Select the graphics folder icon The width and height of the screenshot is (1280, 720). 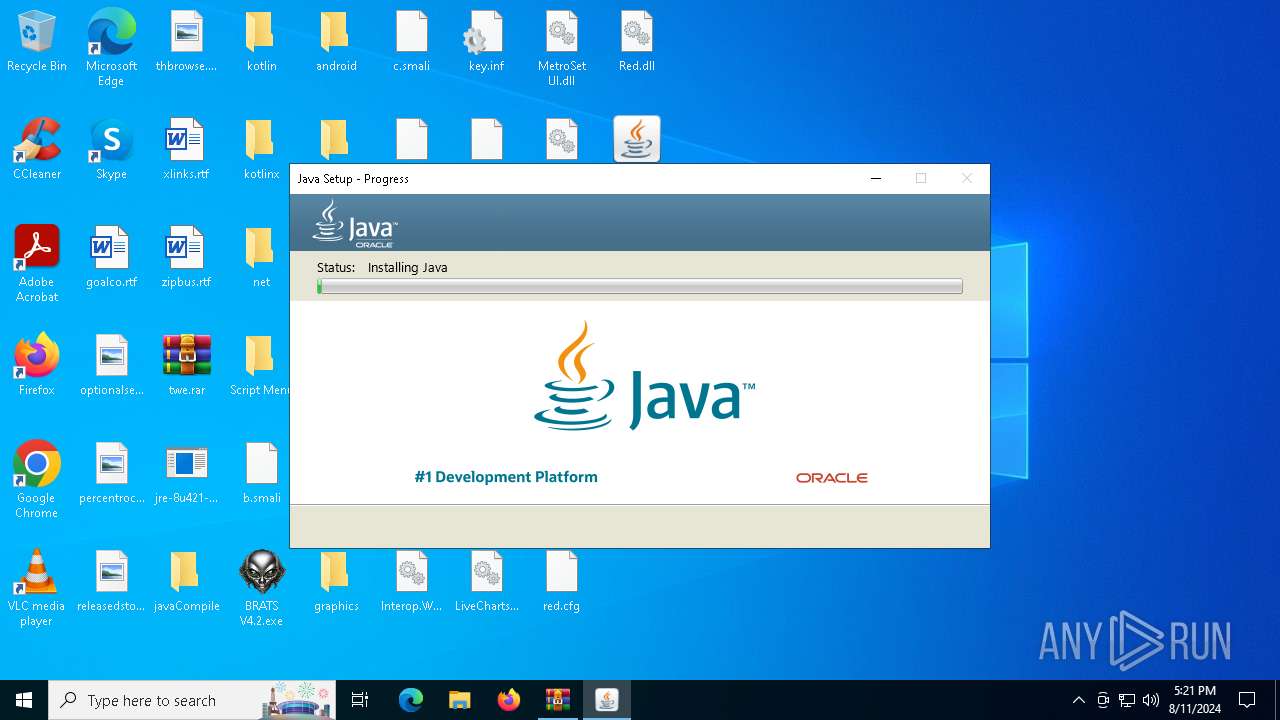pyautogui.click(x=336, y=582)
